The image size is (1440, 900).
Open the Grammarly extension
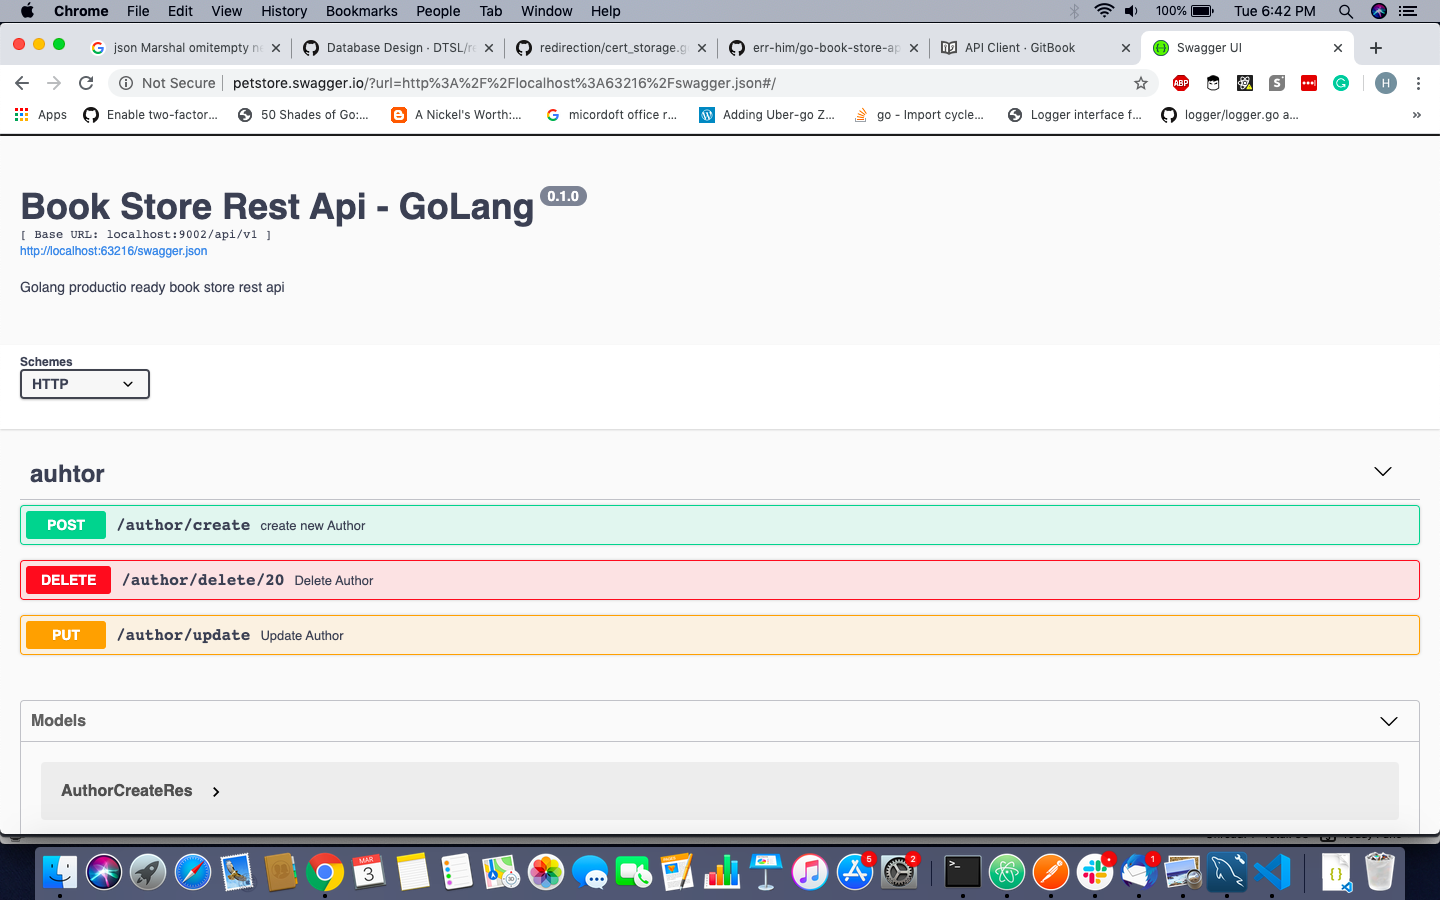1341,83
